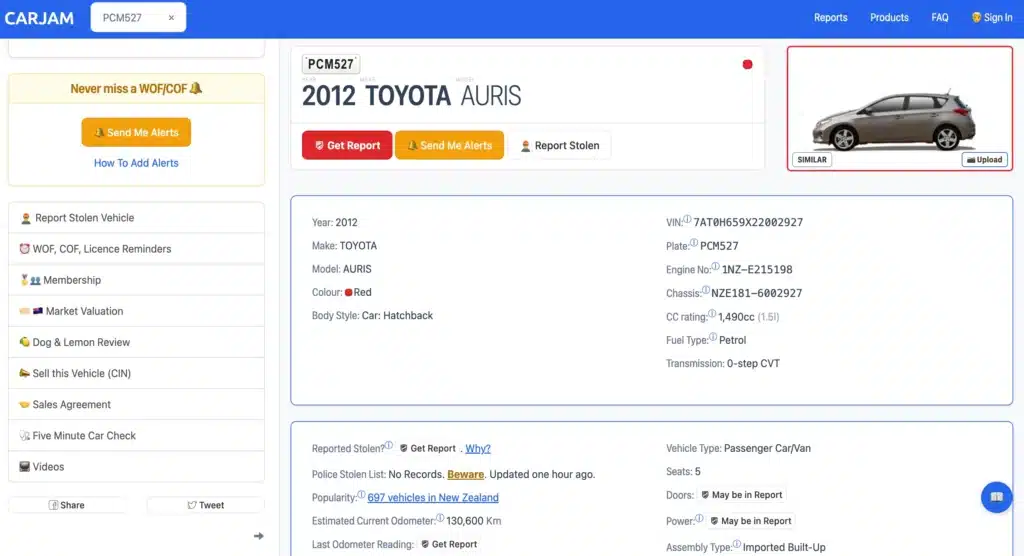Open Sell this Vehicle (CIN)
Viewport: 1024px width, 556px height.
tap(136, 373)
